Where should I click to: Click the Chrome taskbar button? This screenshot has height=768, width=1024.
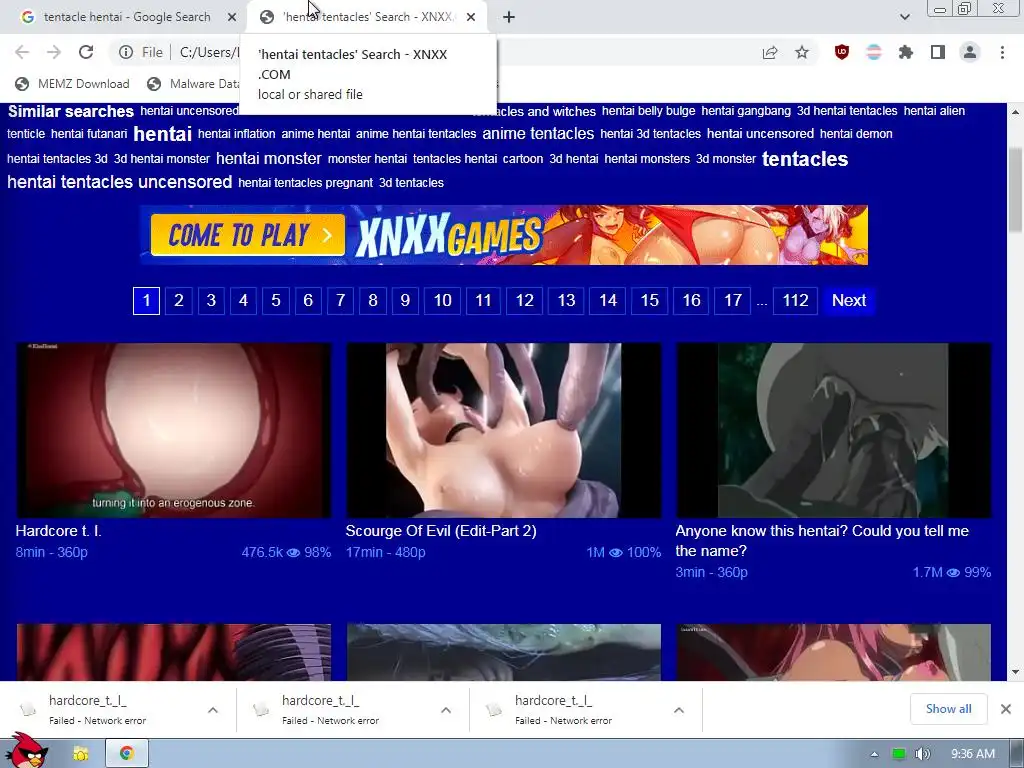tap(127, 754)
